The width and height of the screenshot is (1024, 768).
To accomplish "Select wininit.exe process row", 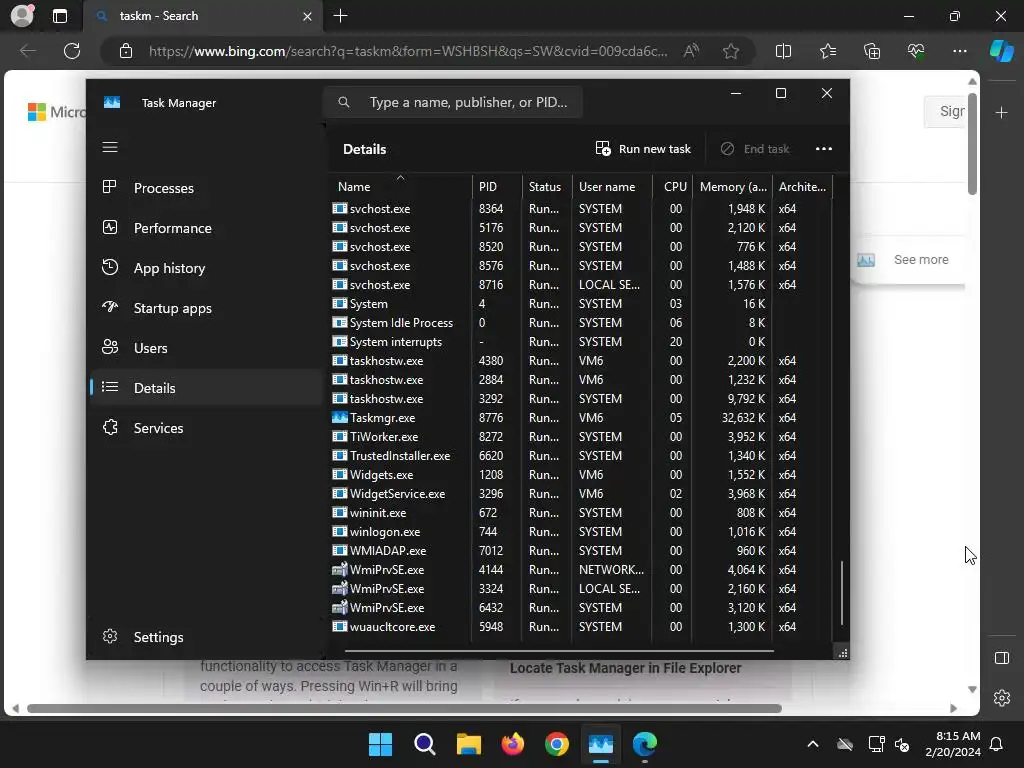I will click(581, 513).
